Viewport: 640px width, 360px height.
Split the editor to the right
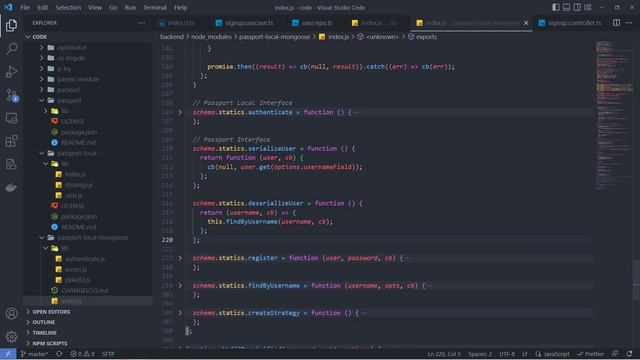point(616,23)
